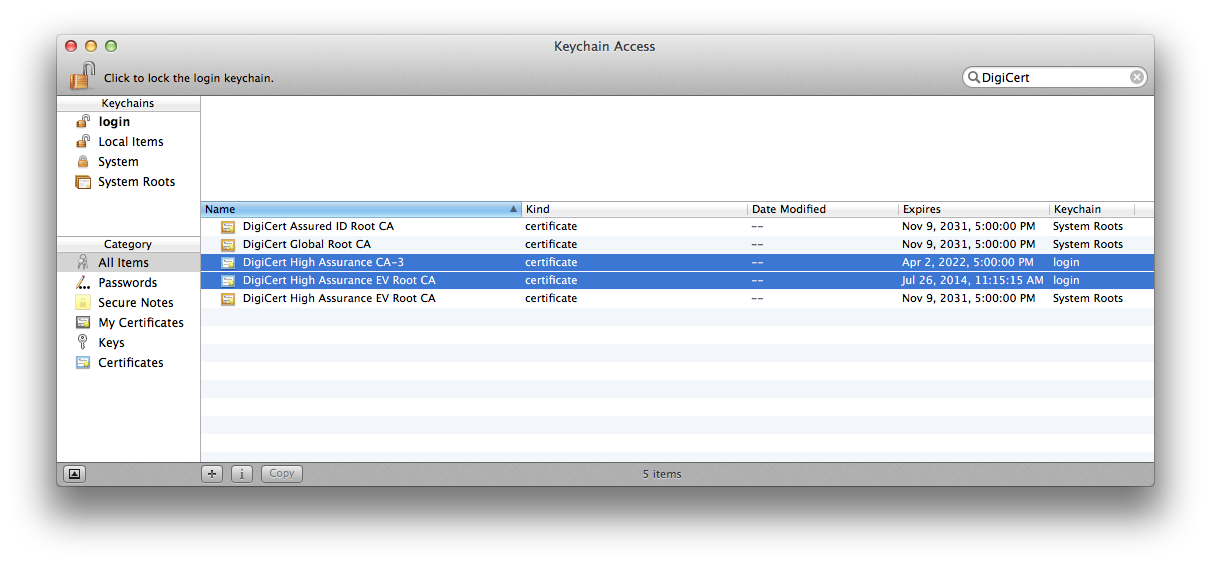Screen dimensions: 1211x565
Task: Click certificate icon of the System Roots EV Root CA row
Action: point(228,299)
